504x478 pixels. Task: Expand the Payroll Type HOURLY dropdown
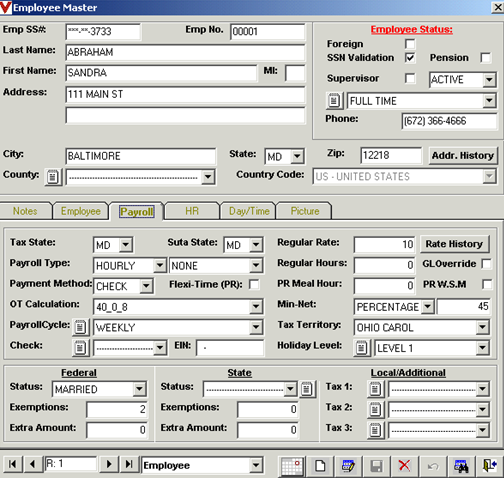point(160,266)
